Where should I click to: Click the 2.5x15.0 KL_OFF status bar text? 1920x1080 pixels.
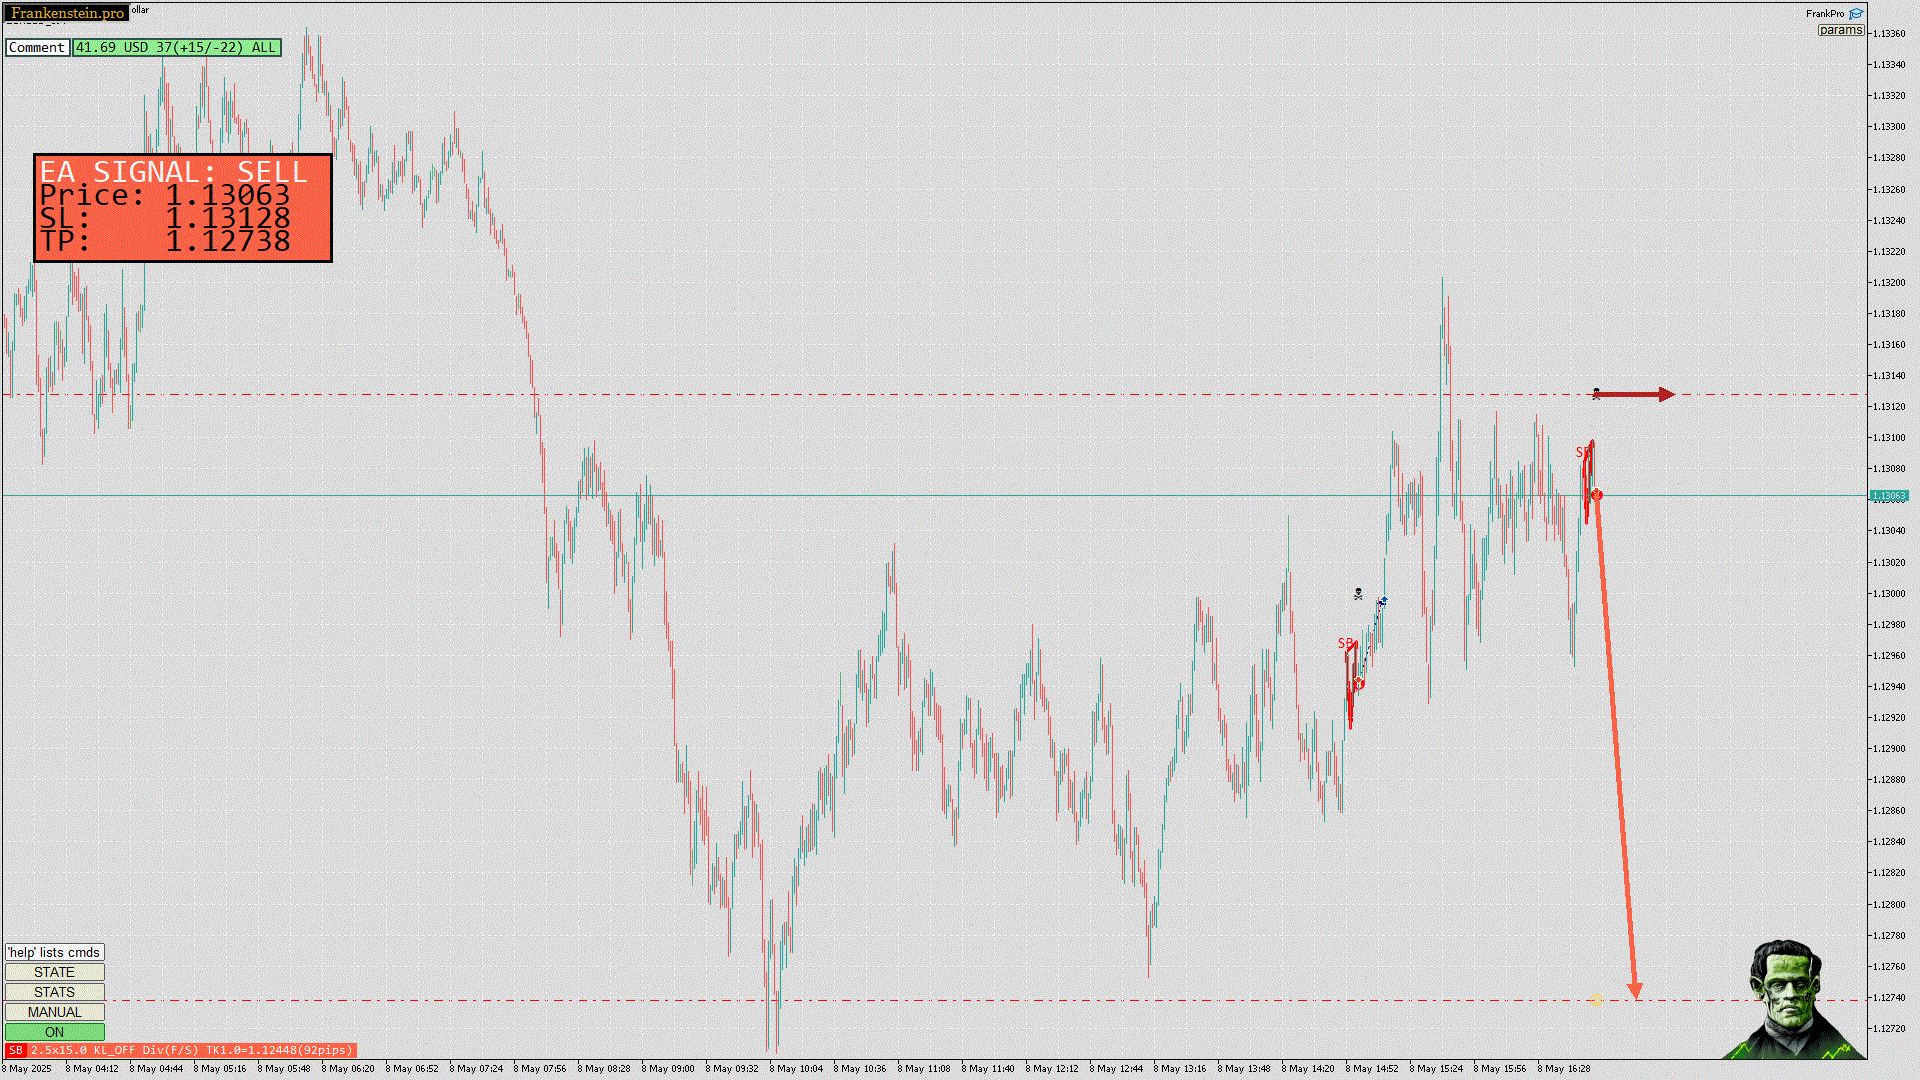click(x=191, y=1050)
